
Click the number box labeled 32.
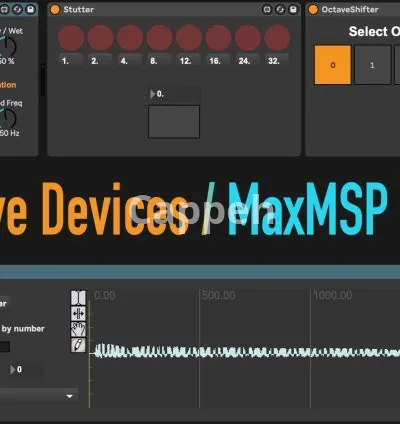[x=277, y=61]
